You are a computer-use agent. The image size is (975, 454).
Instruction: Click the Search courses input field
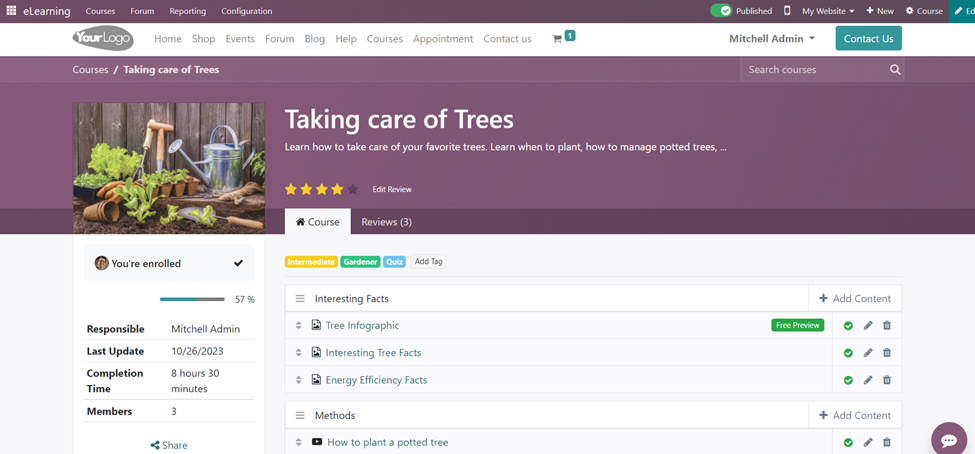click(x=814, y=70)
